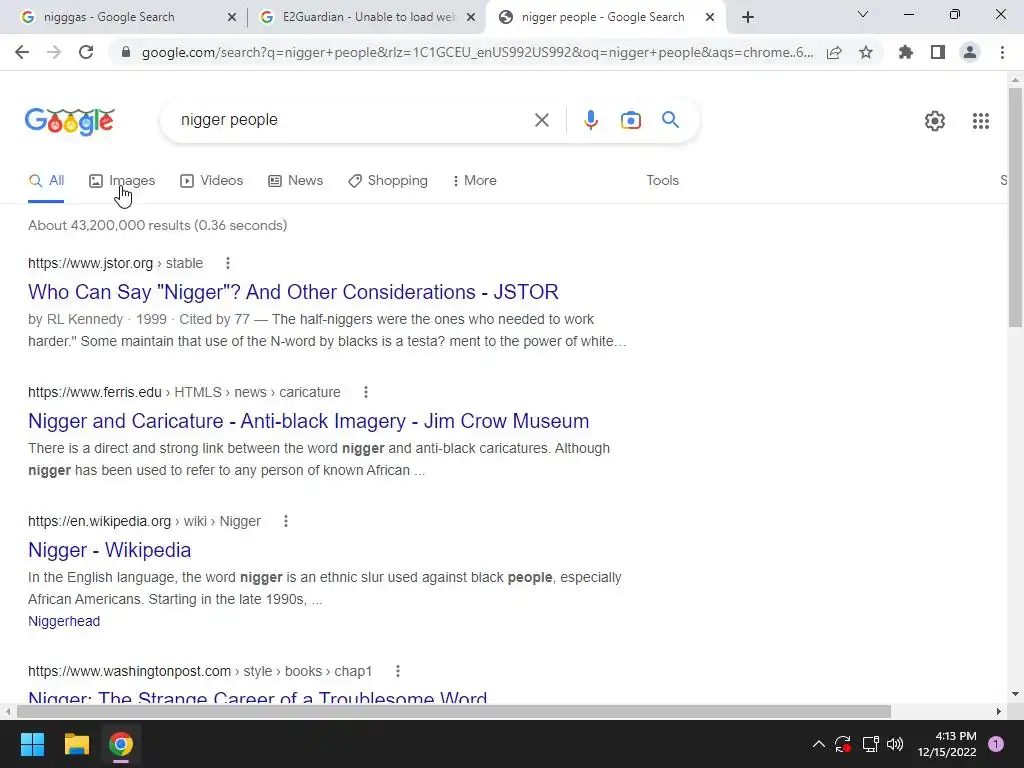Image resolution: width=1024 pixels, height=768 pixels.
Task: Open a new browser tab
Action: (x=748, y=17)
